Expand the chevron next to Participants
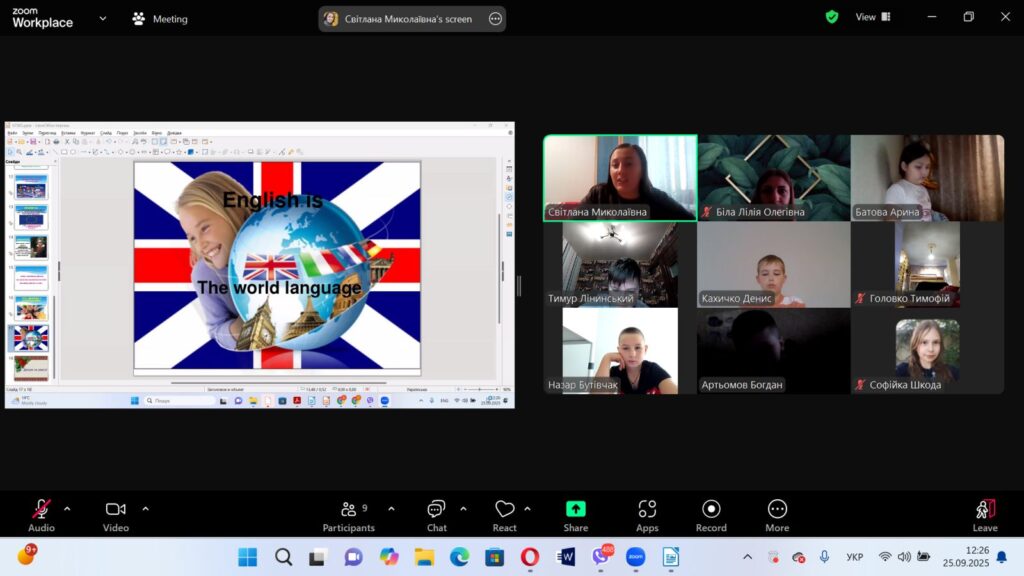The image size is (1024, 576). pyautogui.click(x=391, y=508)
